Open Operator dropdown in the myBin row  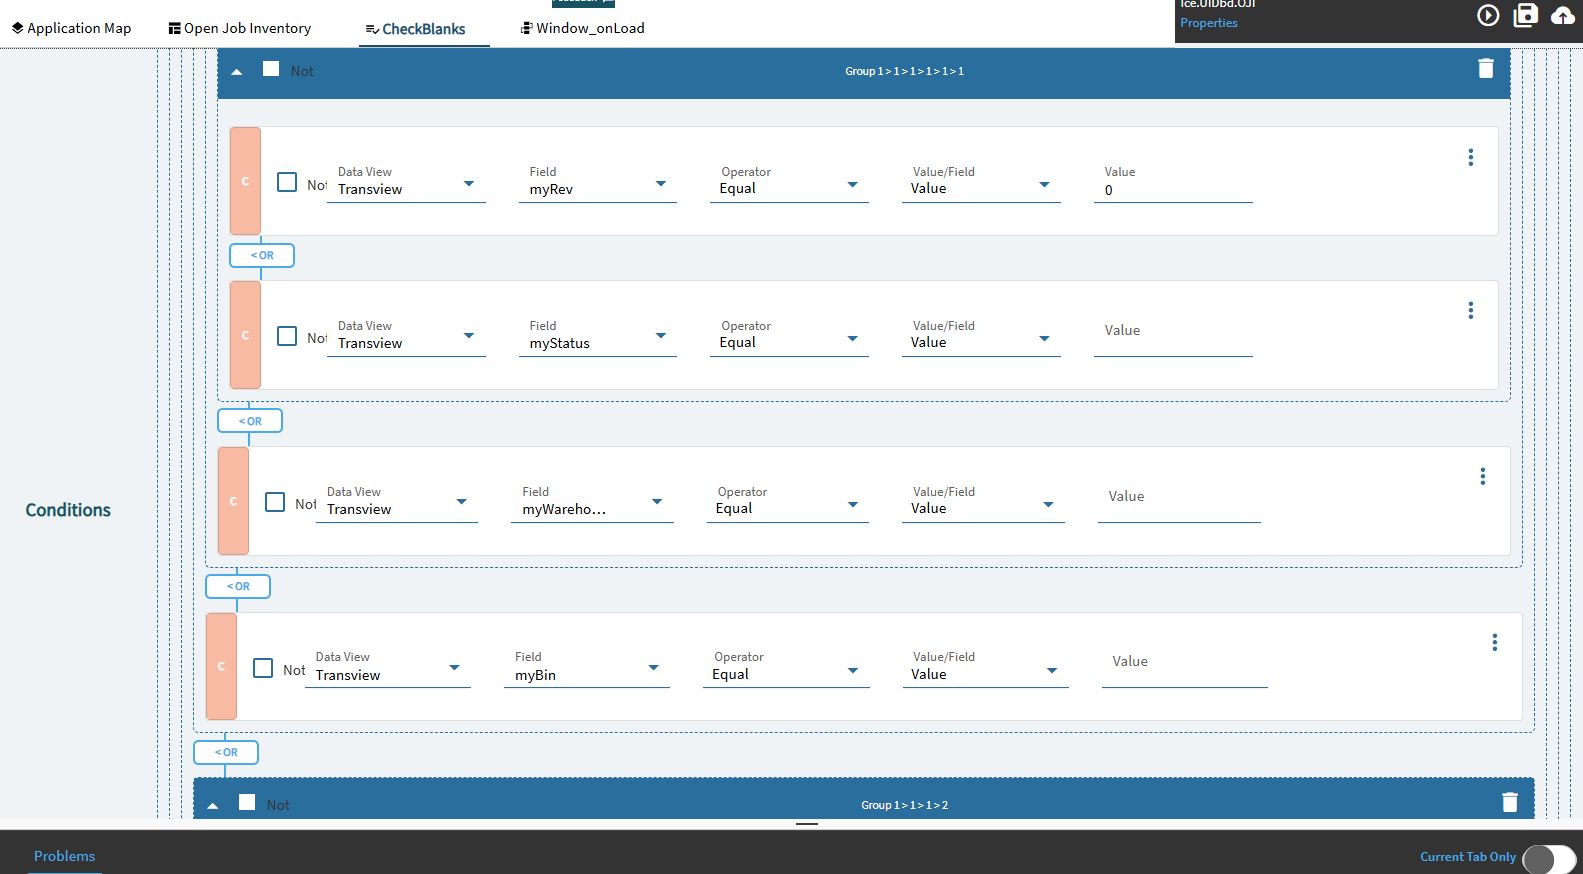[786, 668]
